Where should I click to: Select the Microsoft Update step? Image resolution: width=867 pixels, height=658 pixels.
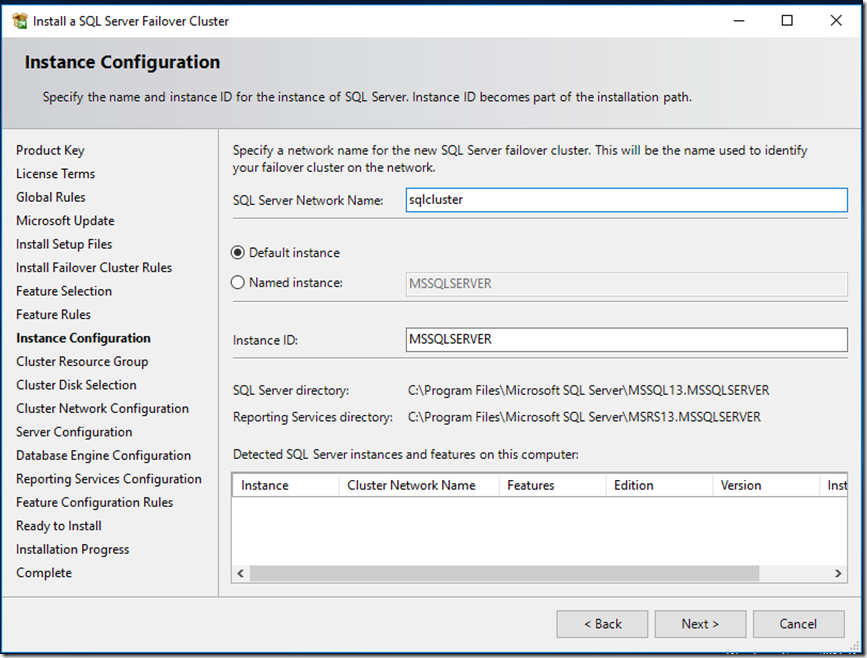[x=65, y=221]
